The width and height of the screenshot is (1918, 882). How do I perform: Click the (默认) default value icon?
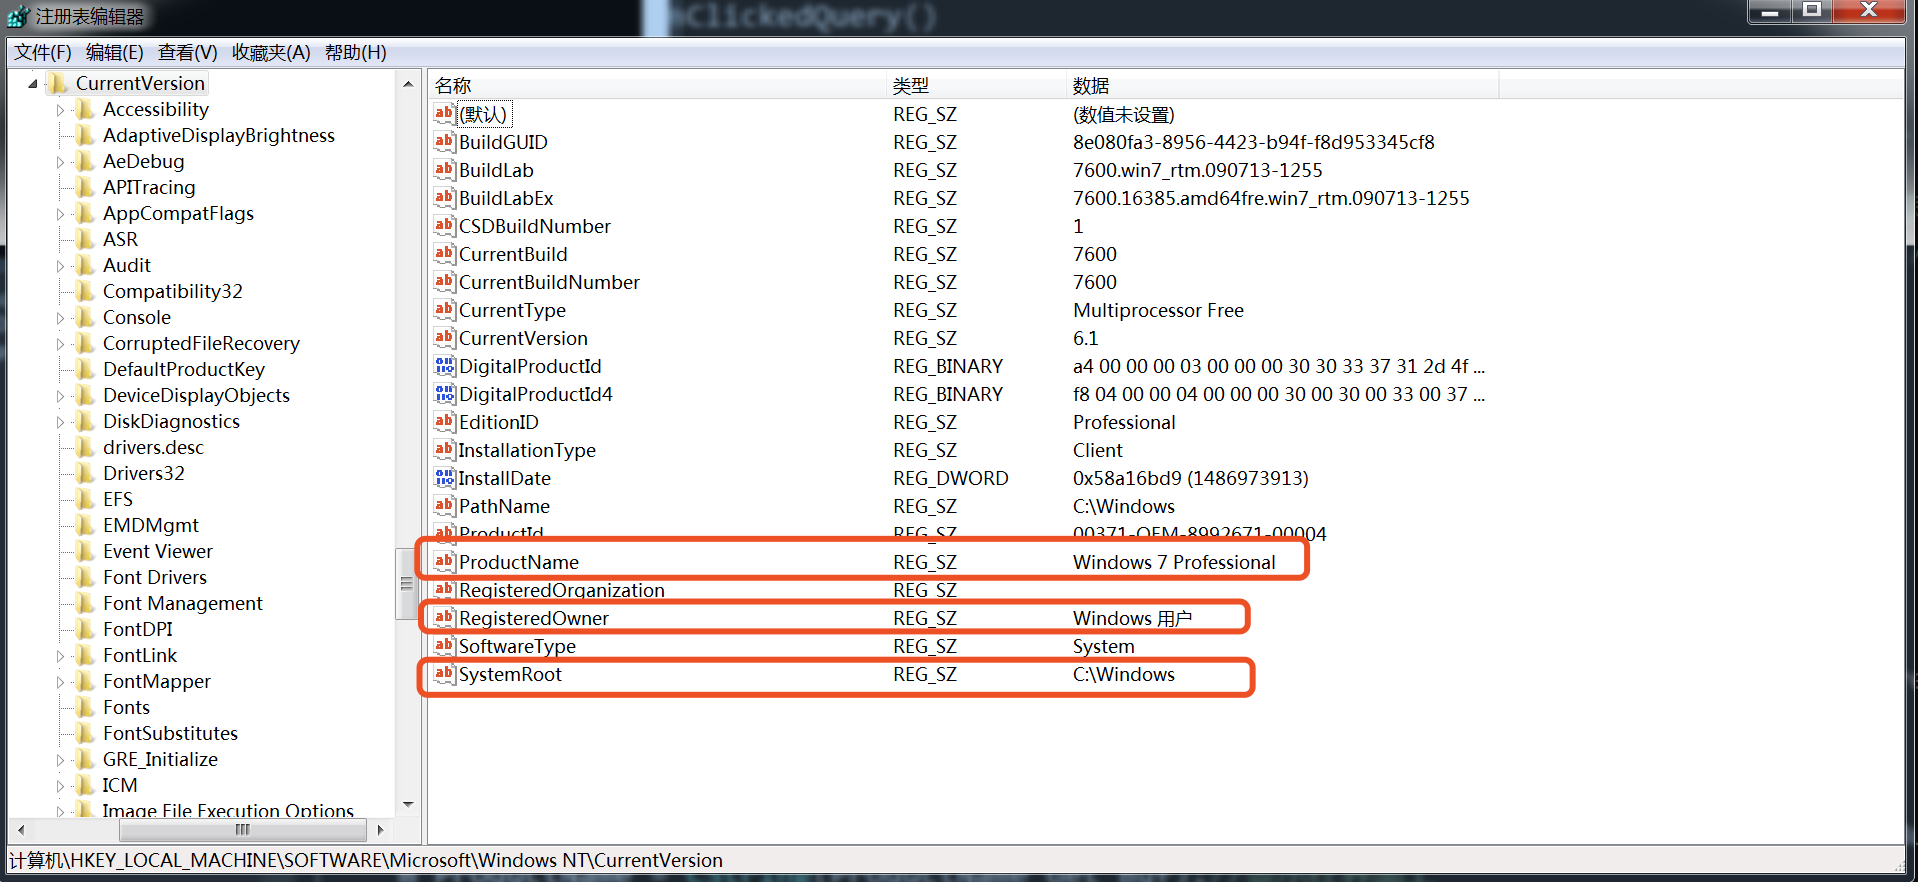(444, 114)
